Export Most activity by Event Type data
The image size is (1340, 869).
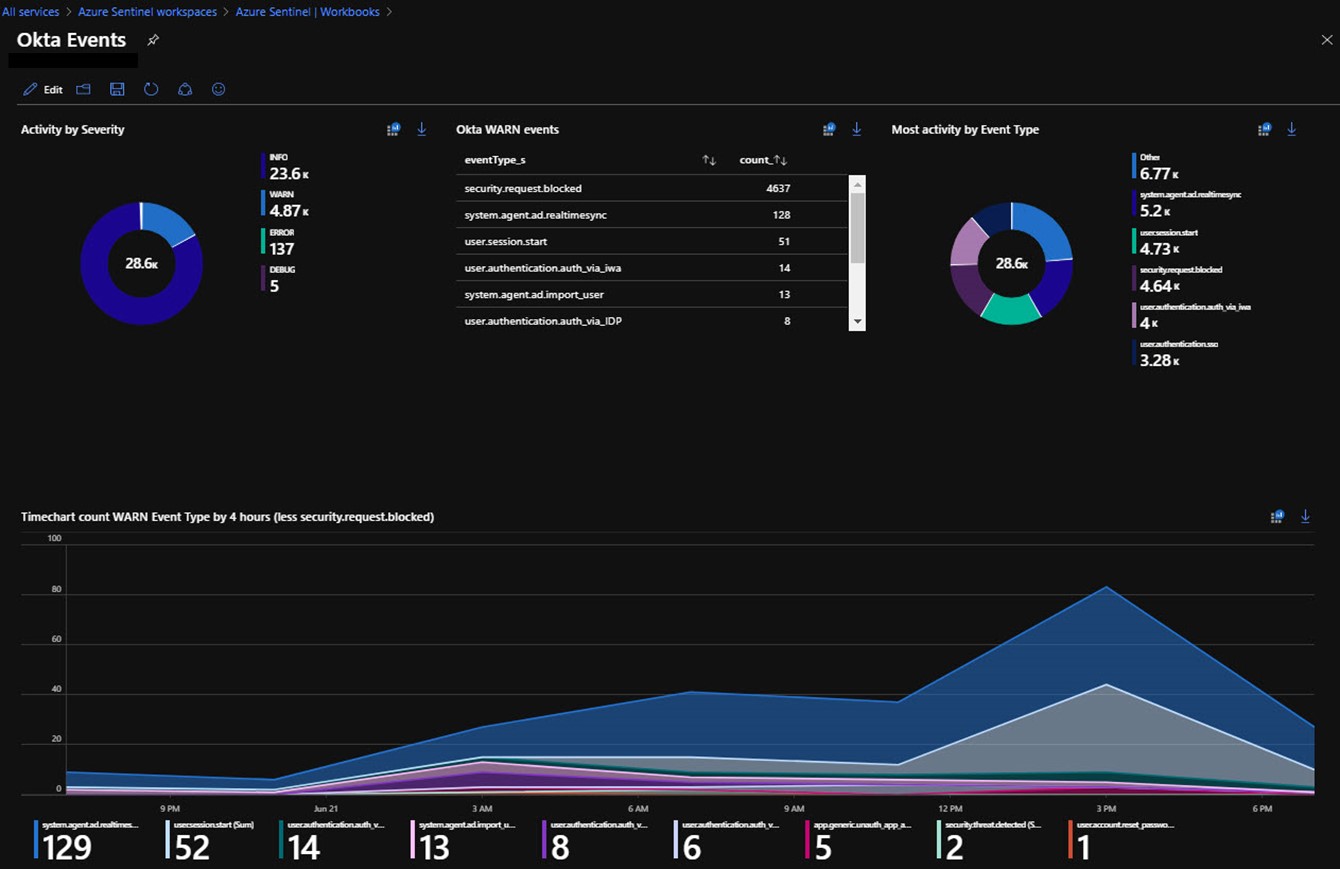point(1291,129)
